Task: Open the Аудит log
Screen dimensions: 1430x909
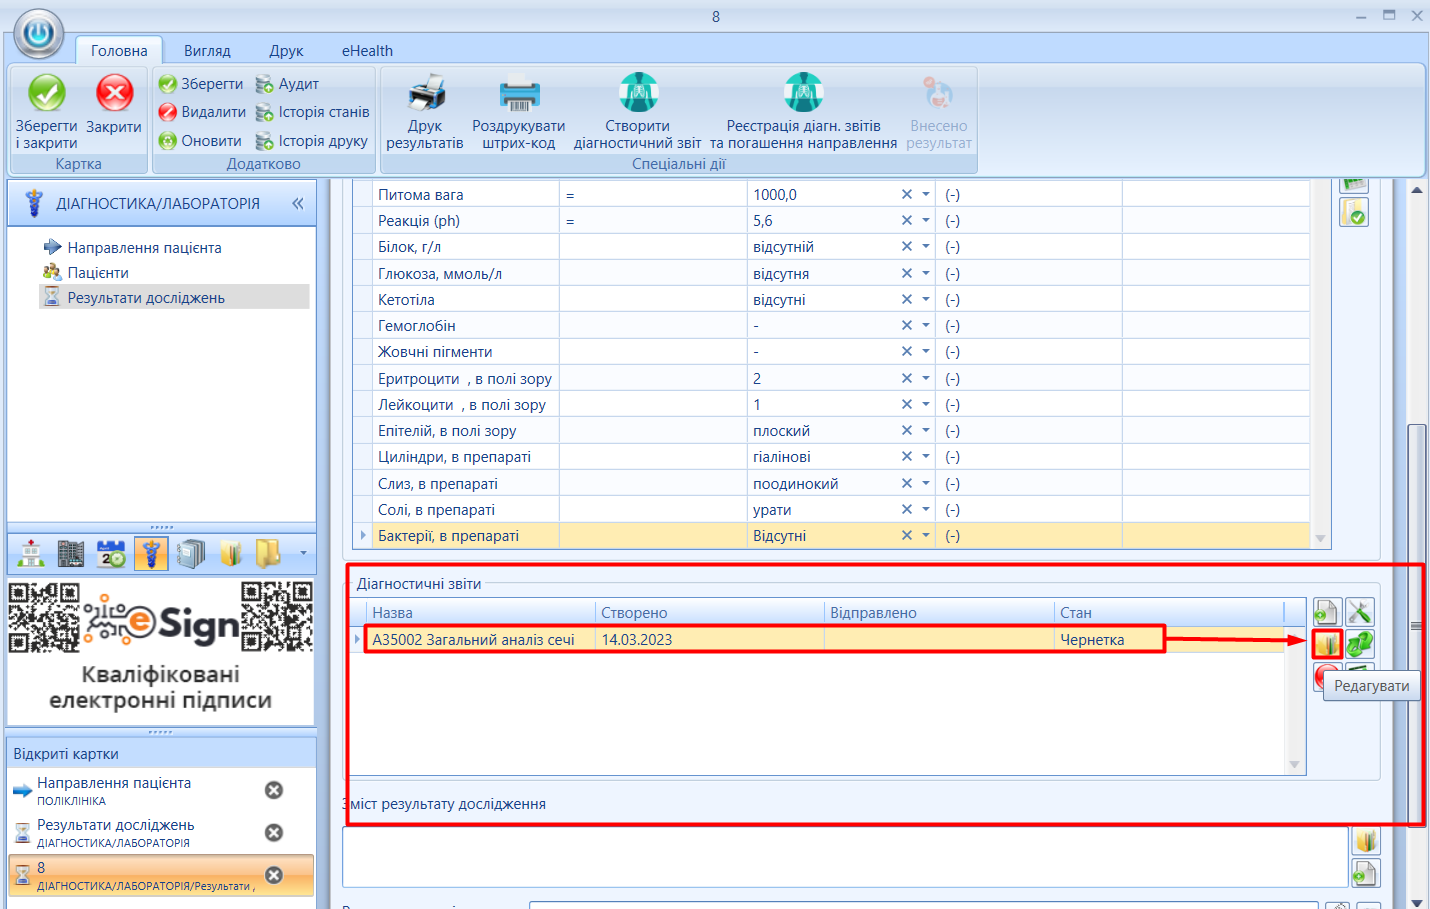Action: click(287, 84)
